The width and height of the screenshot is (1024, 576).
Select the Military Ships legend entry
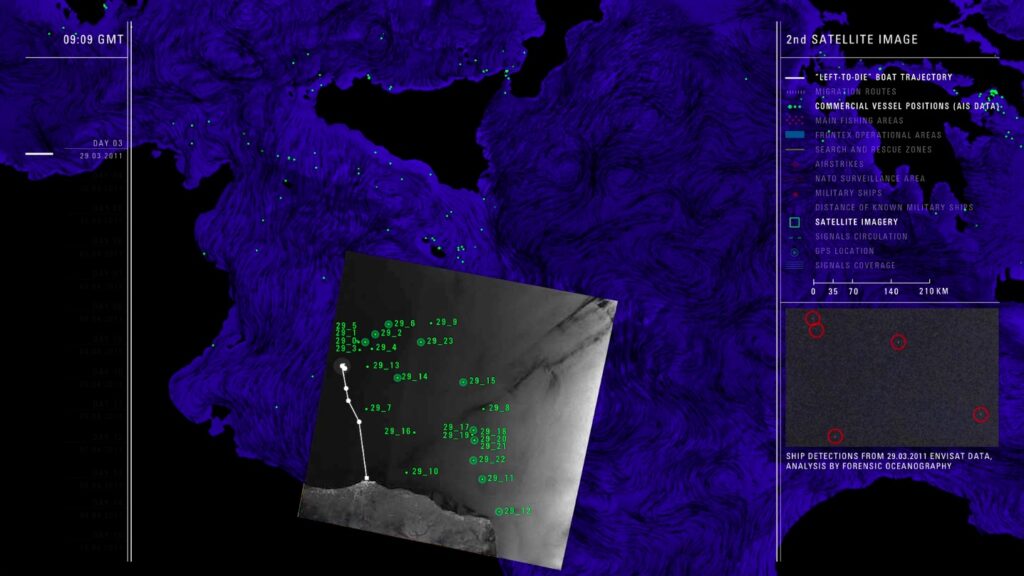click(x=856, y=193)
